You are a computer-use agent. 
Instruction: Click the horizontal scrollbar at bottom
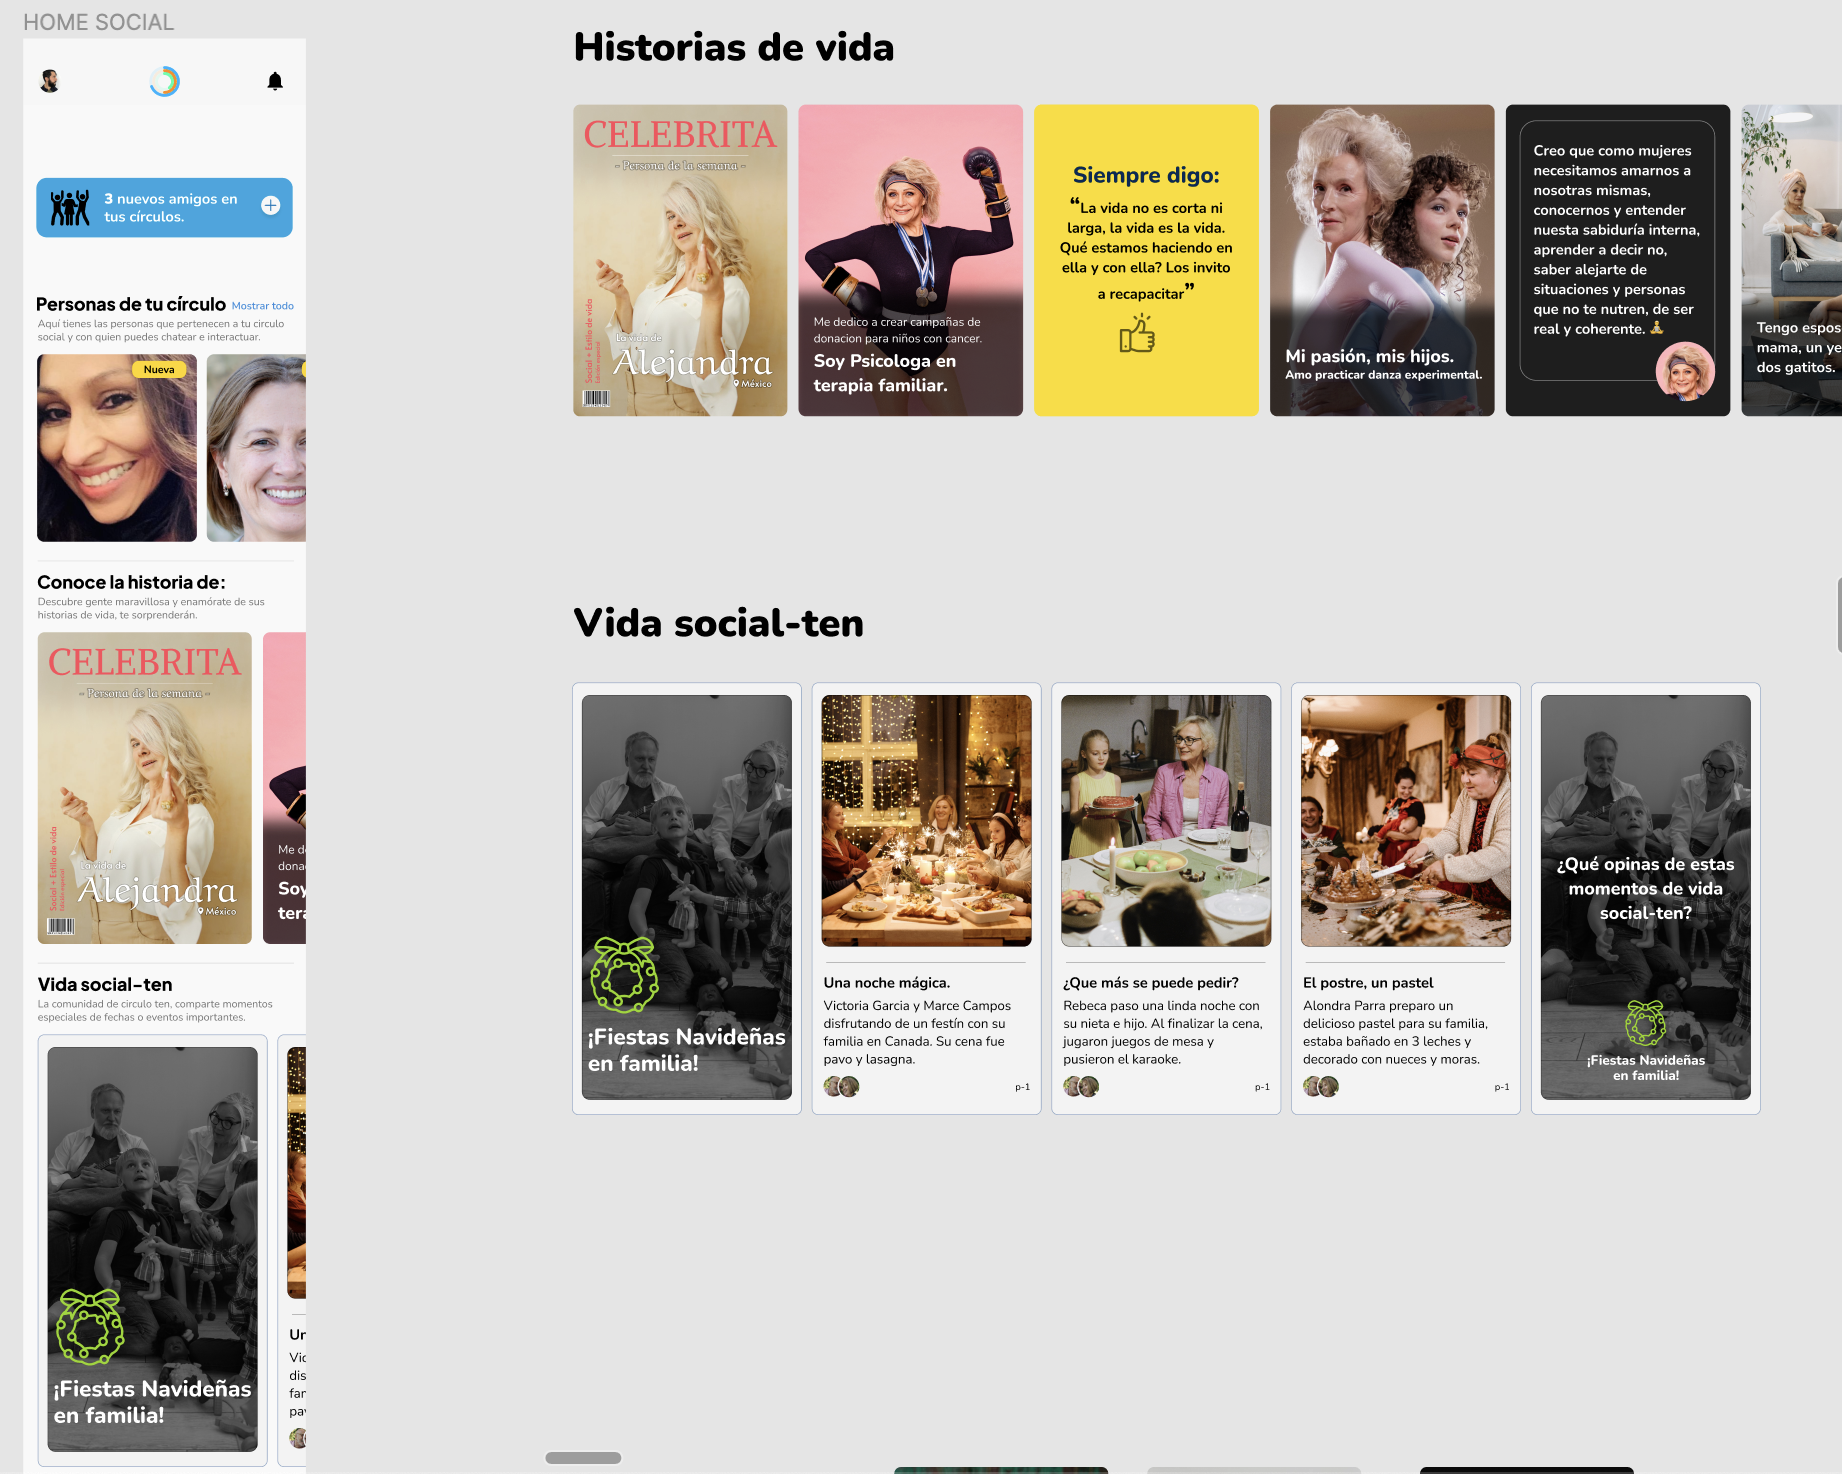(583, 1458)
